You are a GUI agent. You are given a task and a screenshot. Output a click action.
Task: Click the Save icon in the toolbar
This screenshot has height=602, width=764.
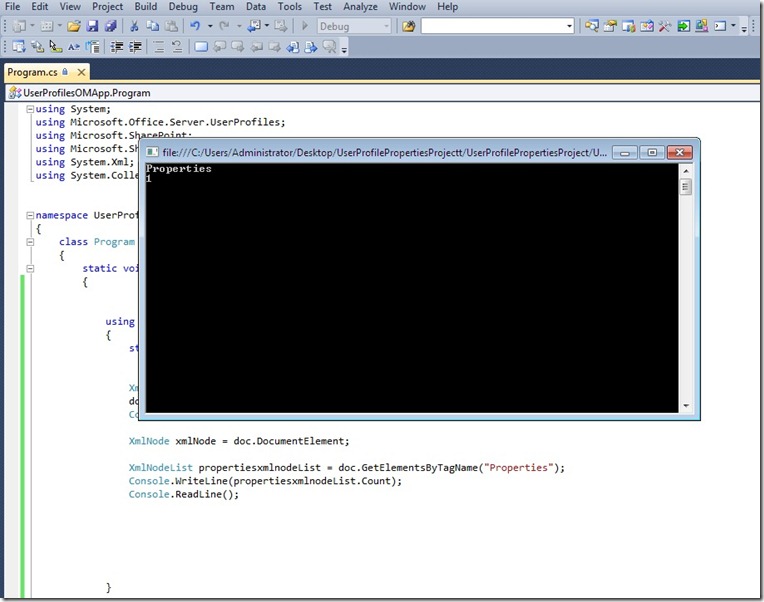pos(92,26)
